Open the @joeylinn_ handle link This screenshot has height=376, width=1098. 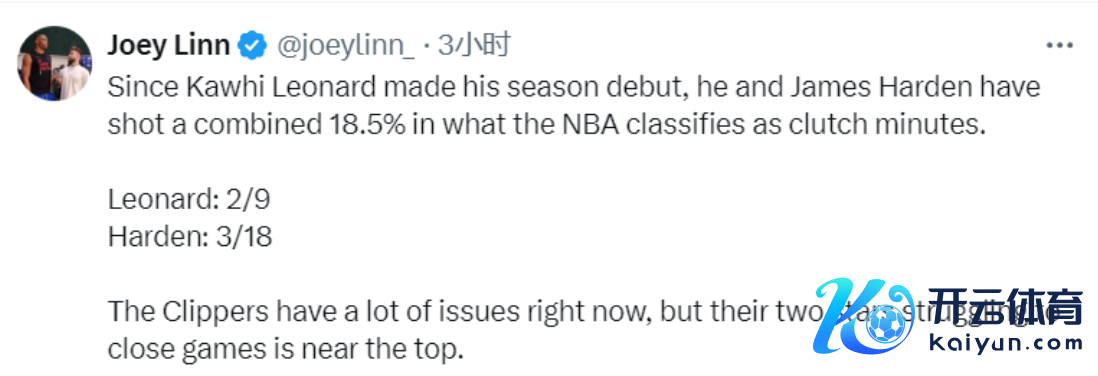[x=346, y=47]
